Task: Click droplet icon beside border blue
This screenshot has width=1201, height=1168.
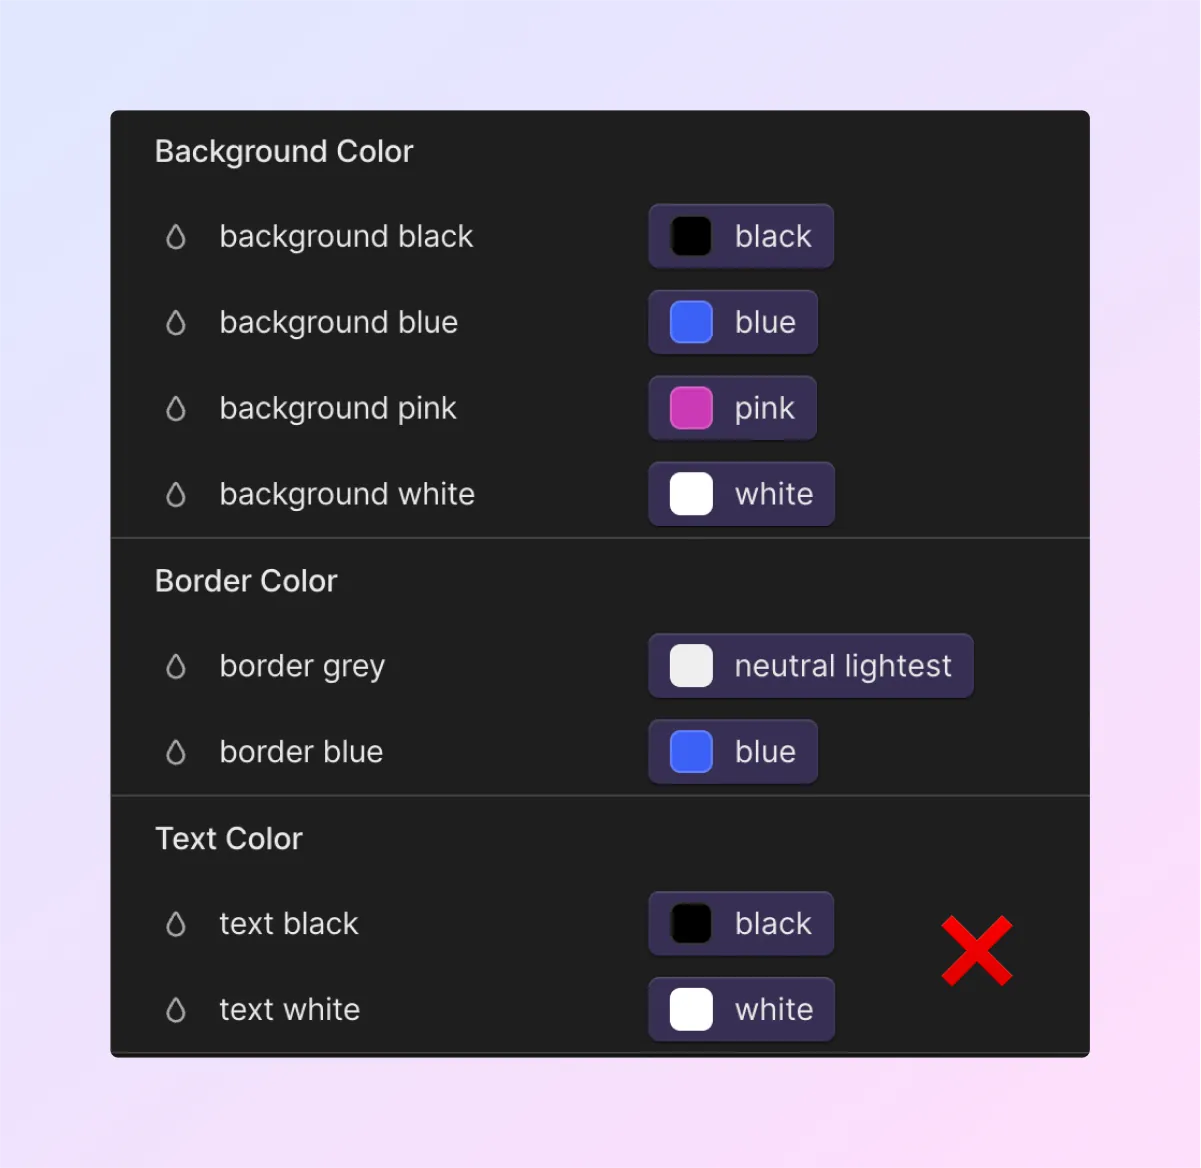Action: pyautogui.click(x=176, y=753)
